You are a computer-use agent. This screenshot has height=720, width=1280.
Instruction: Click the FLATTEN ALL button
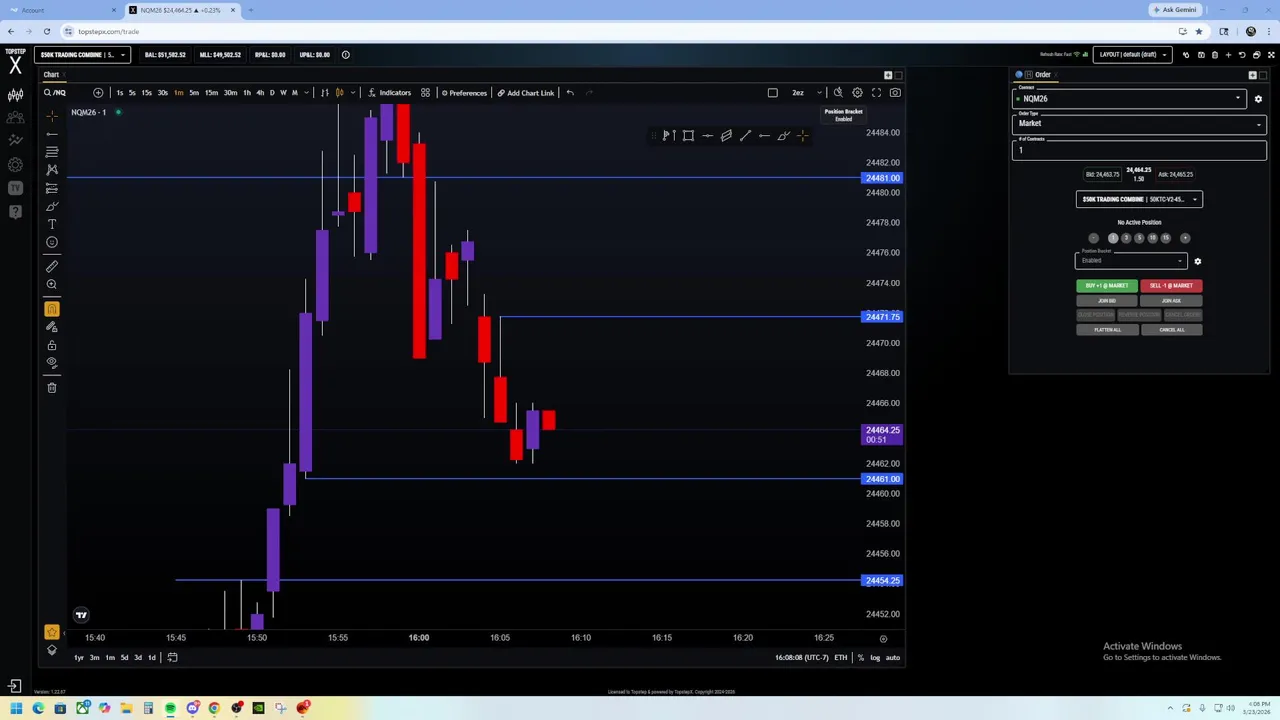click(x=1107, y=330)
